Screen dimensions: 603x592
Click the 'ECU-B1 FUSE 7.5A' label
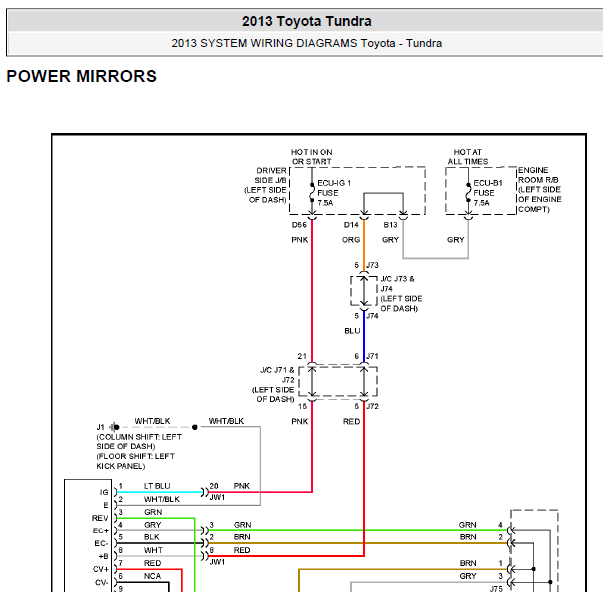(x=488, y=193)
